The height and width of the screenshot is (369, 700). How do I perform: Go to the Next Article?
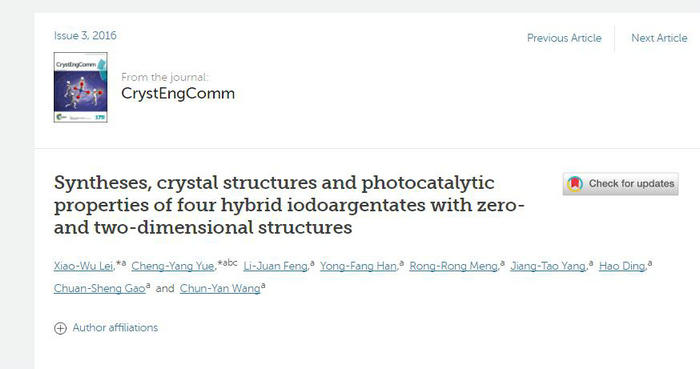[659, 38]
